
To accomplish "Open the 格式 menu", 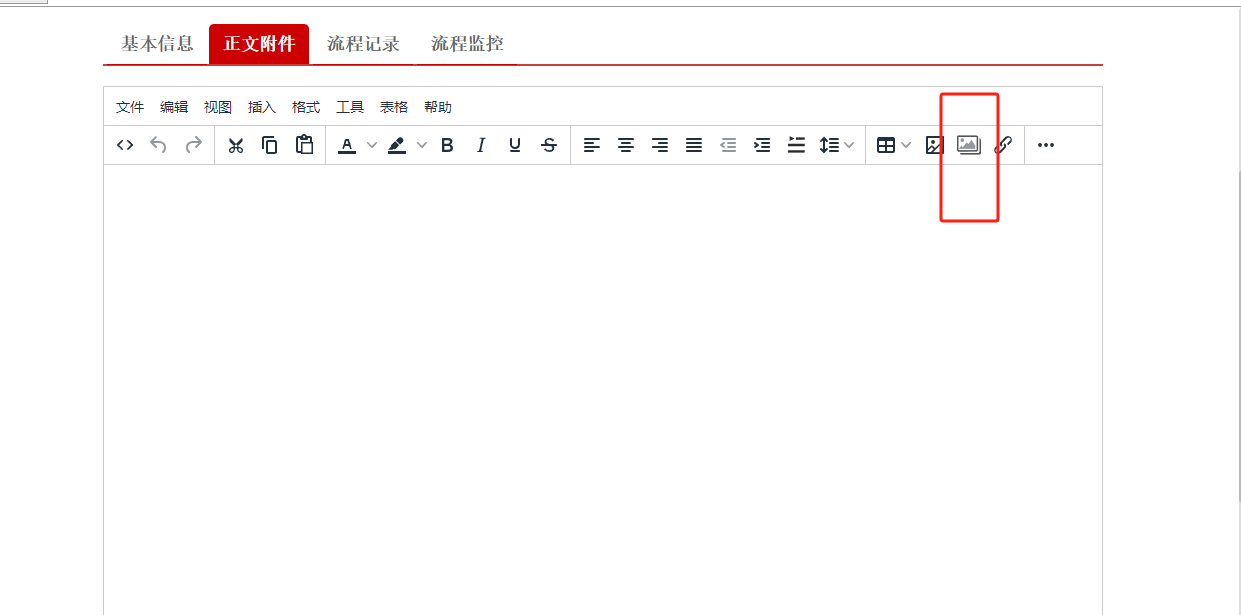I will coord(306,107).
